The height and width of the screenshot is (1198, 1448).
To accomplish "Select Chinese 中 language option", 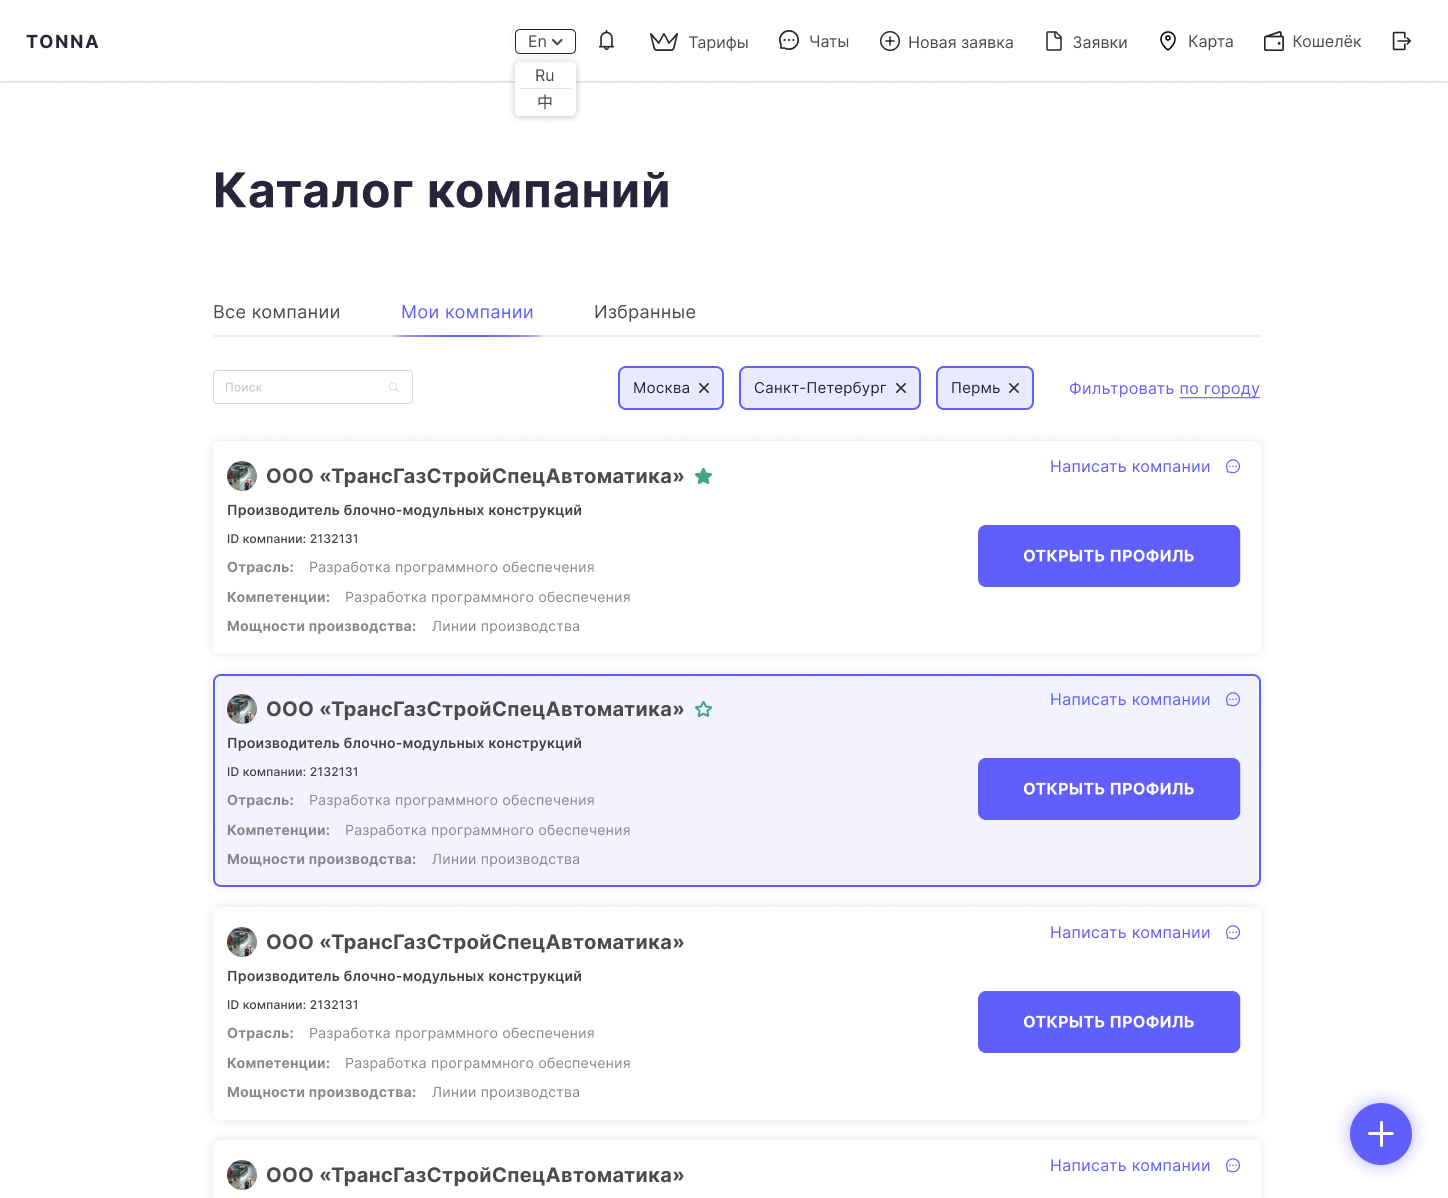I will tap(545, 102).
